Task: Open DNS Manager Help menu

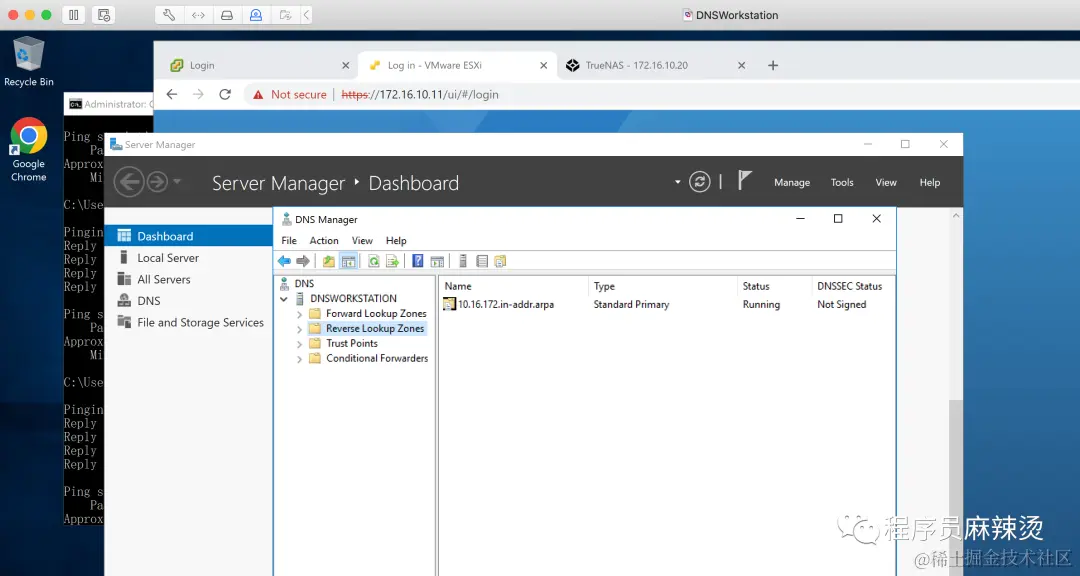Action: coord(396,240)
